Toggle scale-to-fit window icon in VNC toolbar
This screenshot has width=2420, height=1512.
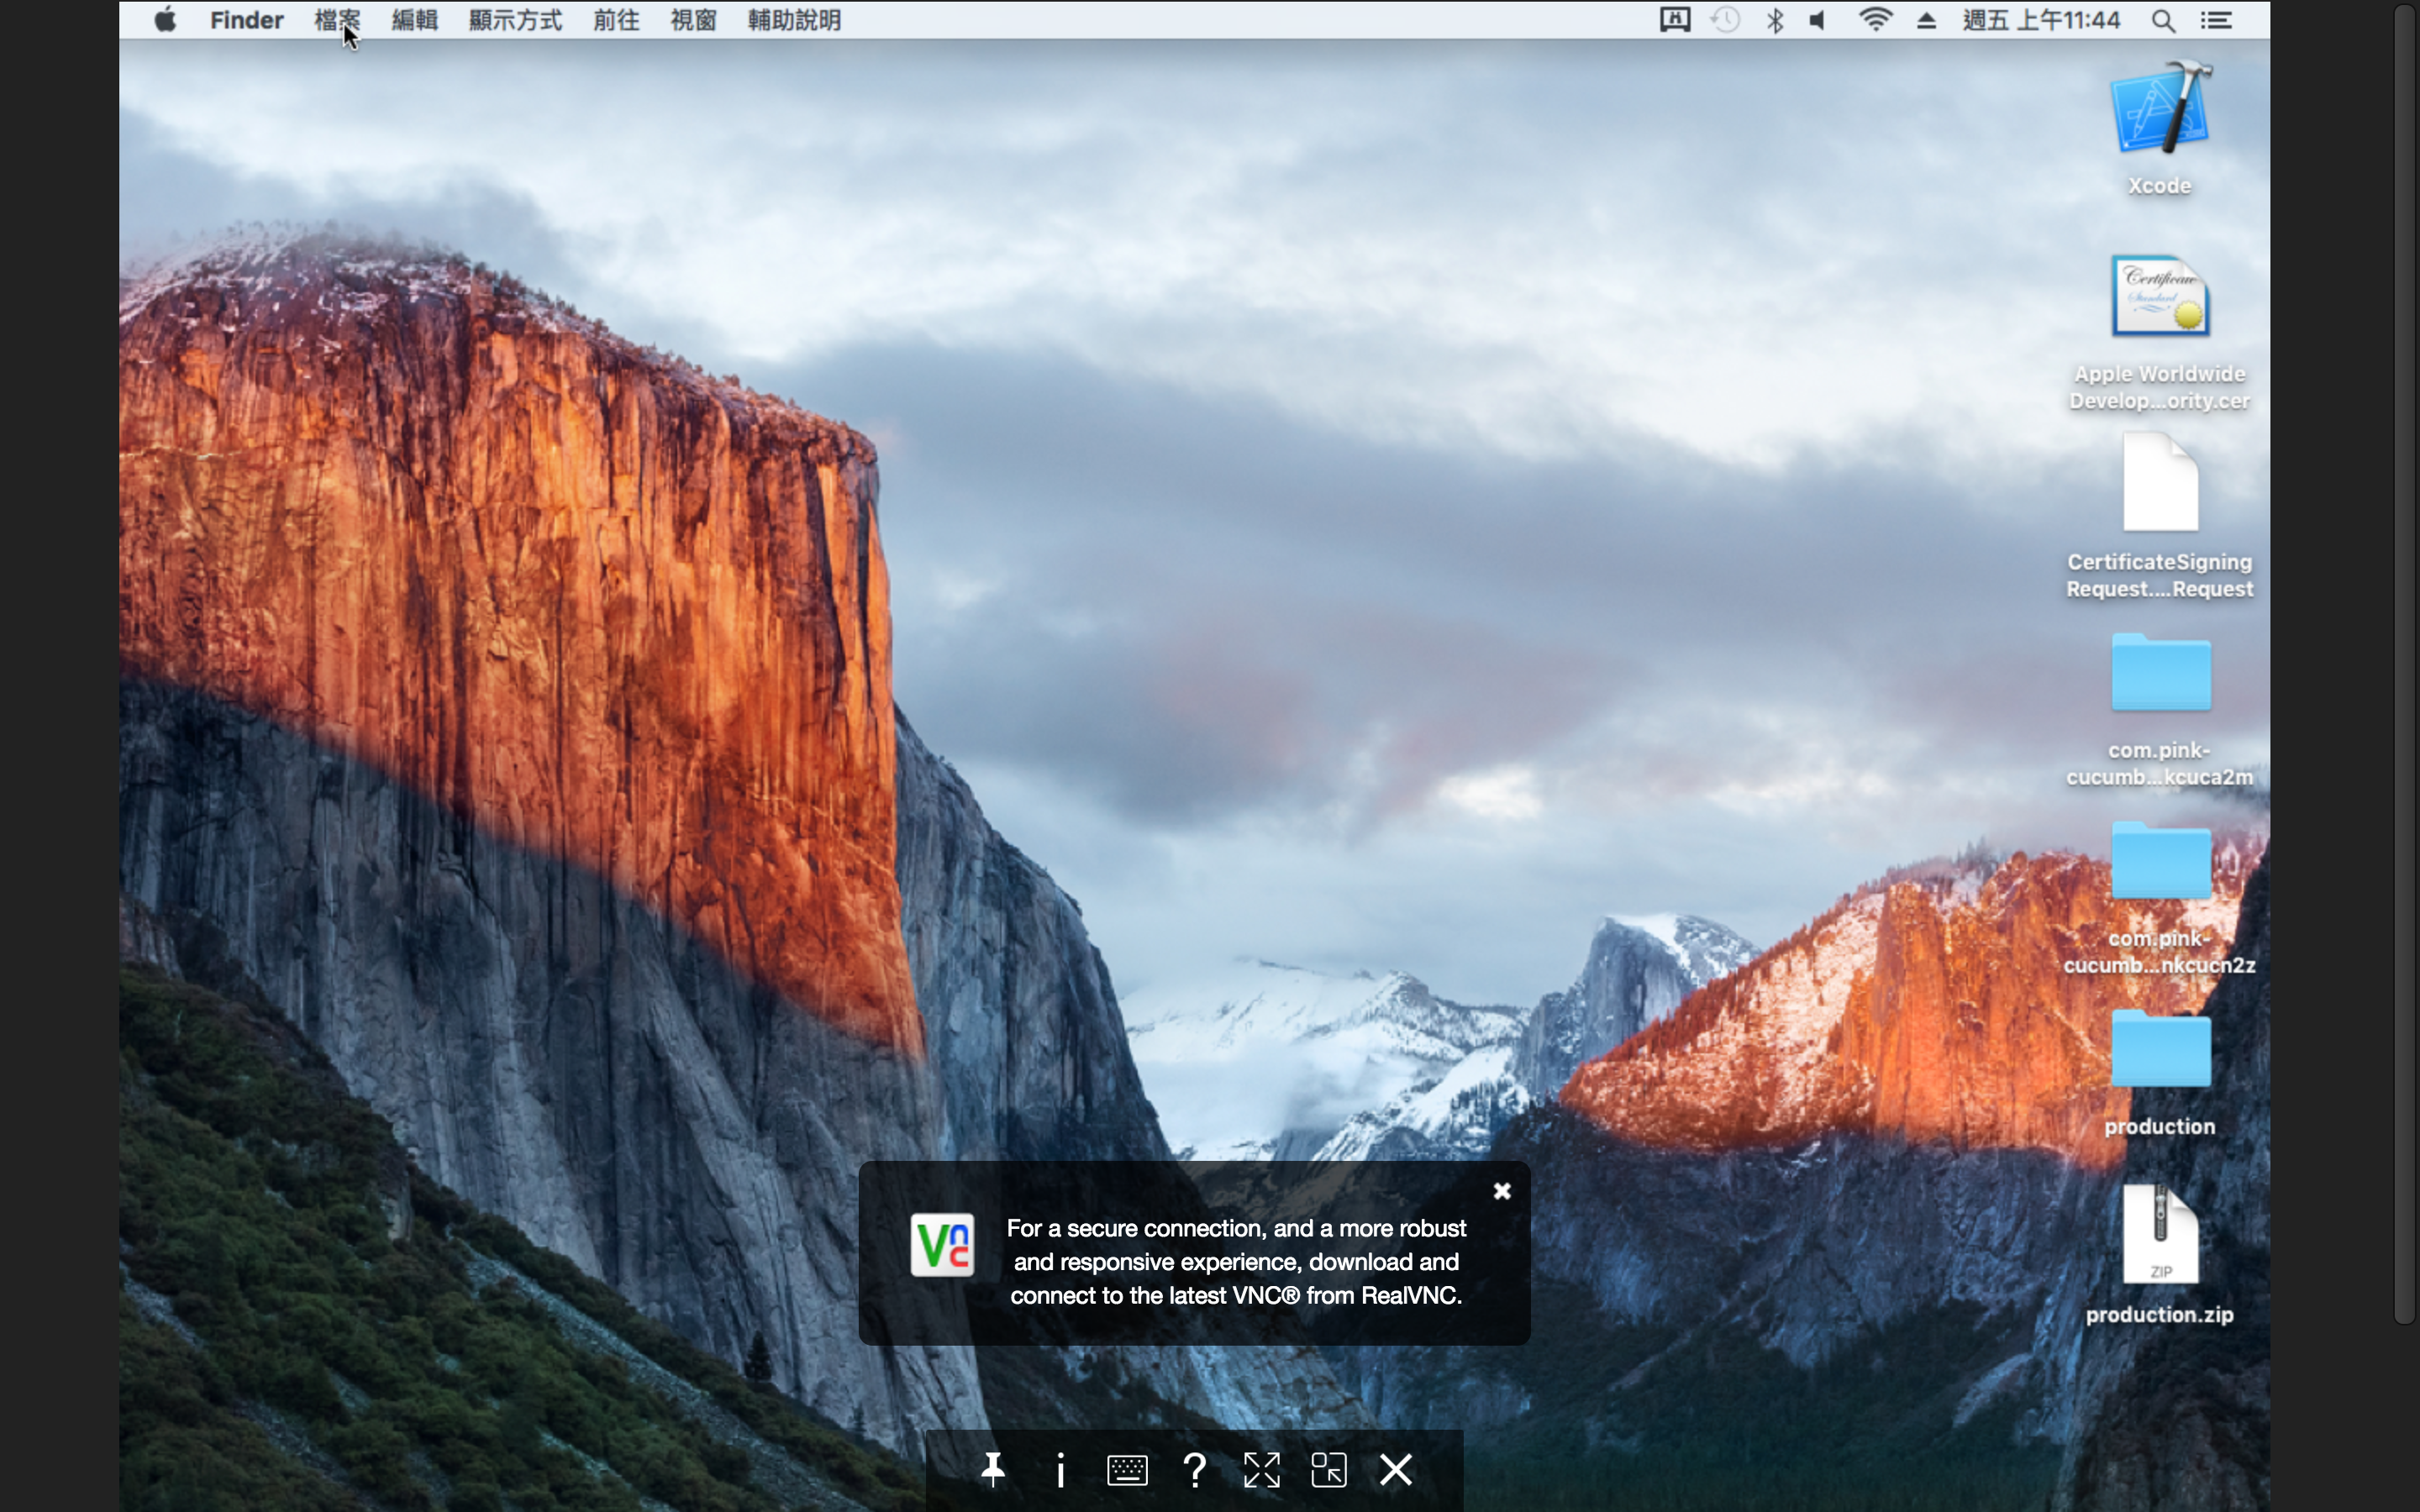[1329, 1470]
